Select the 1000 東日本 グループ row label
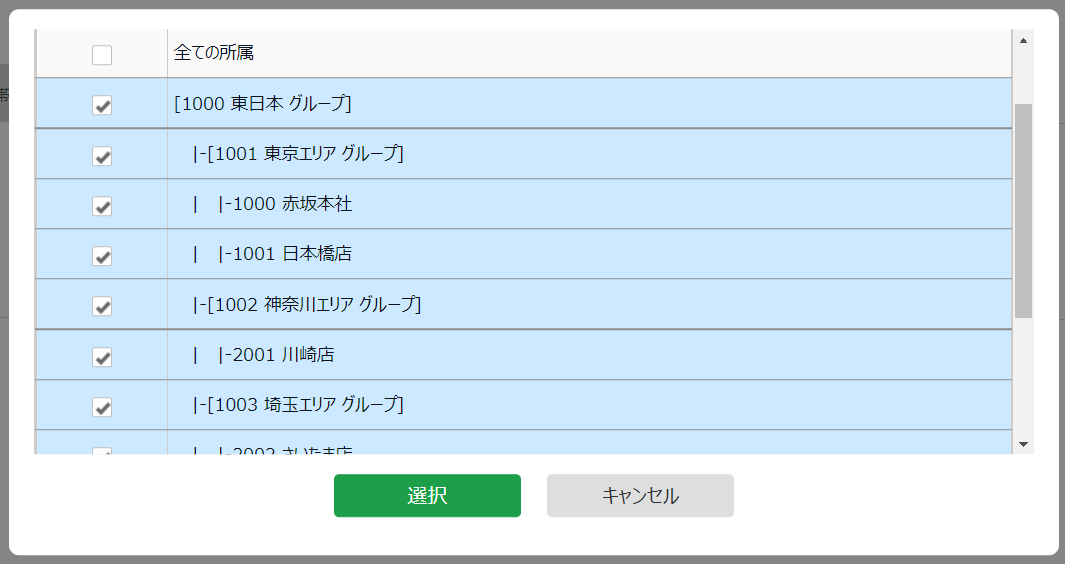 (x=262, y=104)
